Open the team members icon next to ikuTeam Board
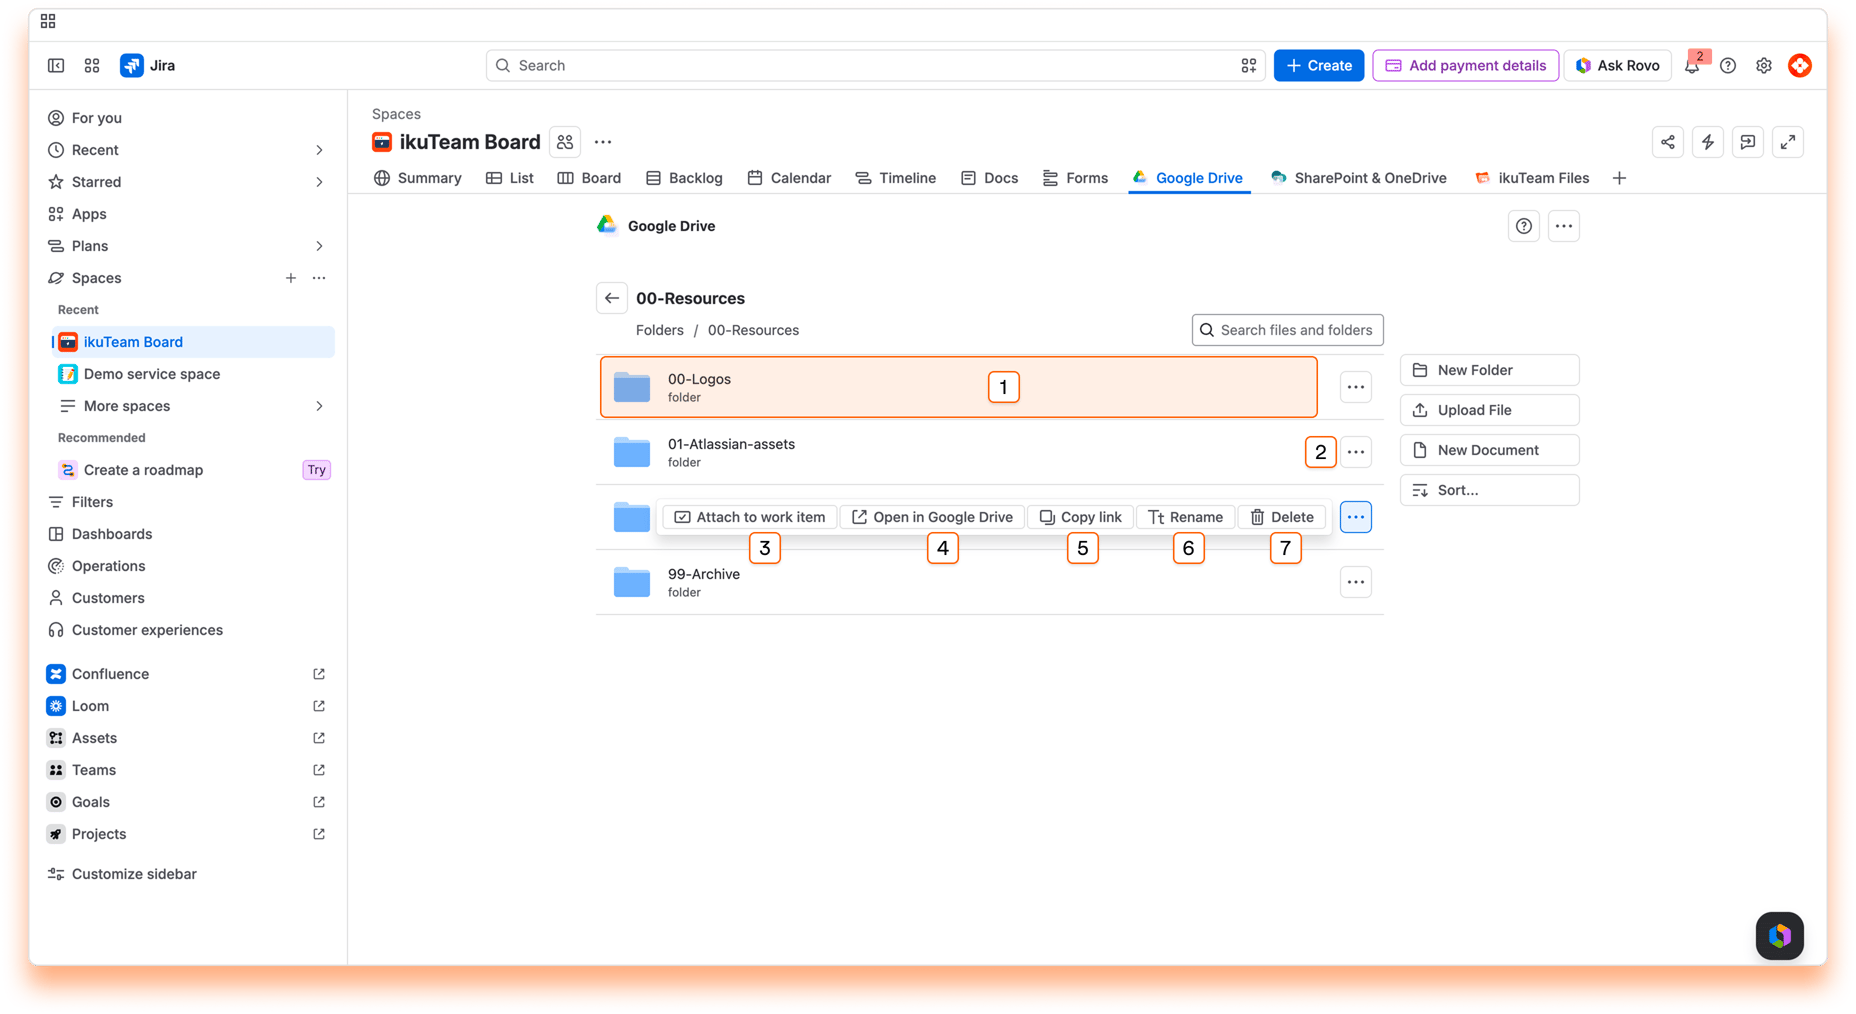The image size is (1856, 1014). click(565, 142)
